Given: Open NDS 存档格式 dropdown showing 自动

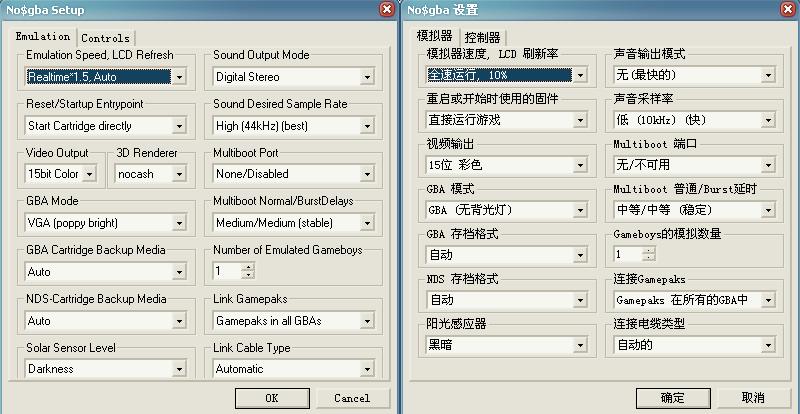Looking at the screenshot, I should [x=580, y=300].
